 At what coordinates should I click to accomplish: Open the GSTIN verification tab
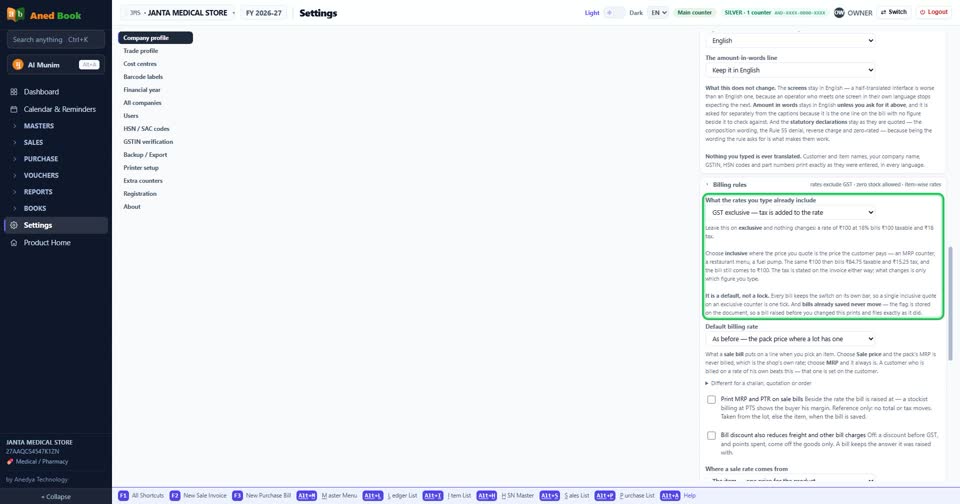[156, 141]
